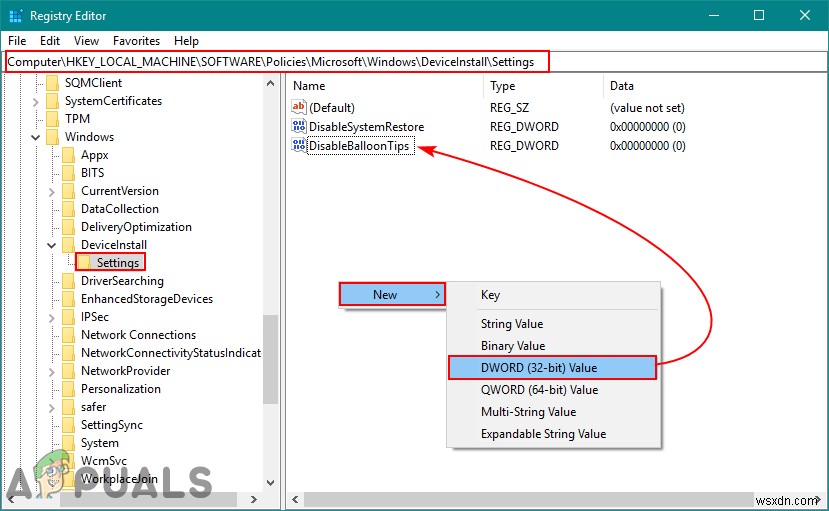
Task: Click tree pane scroll up arrow
Action: [270, 83]
